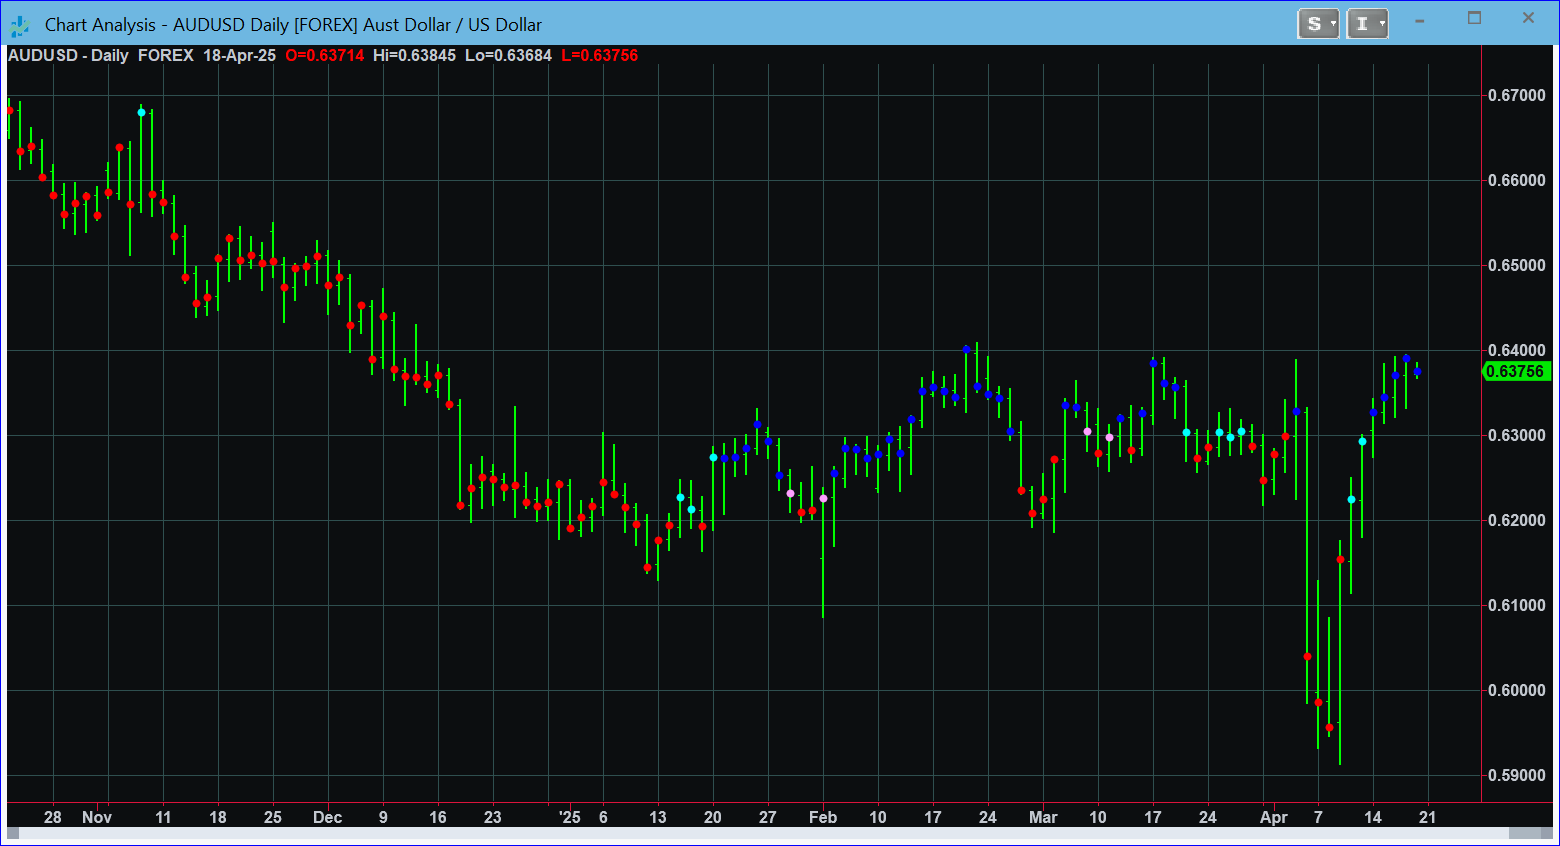The width and height of the screenshot is (1560, 846).
Task: Click the 'L=0.63756' last value
Action: click(600, 56)
